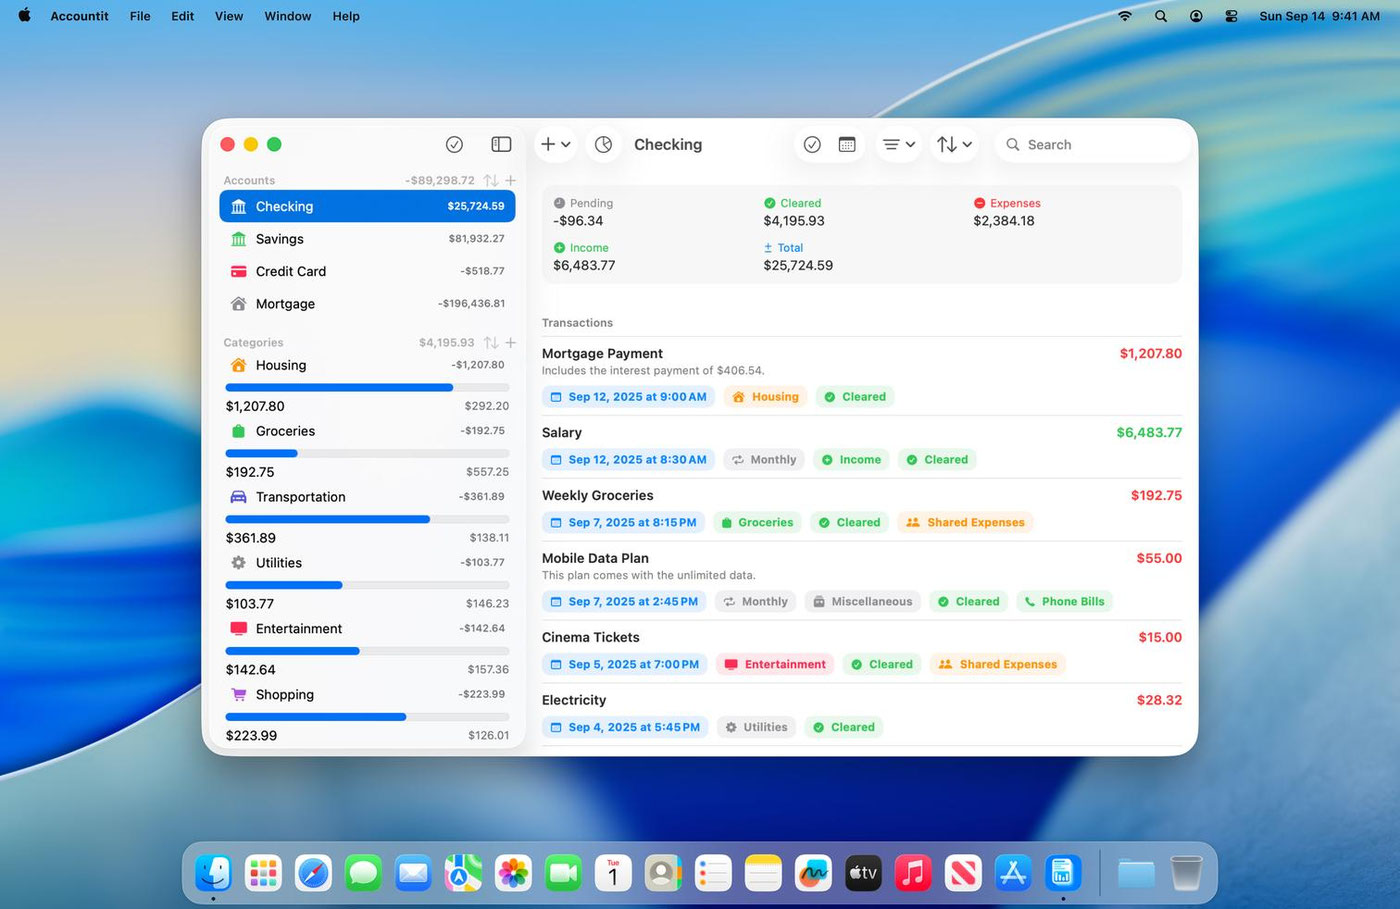Open the sort order arrows dropdown
Screen dimensions: 1400x909
[954, 145]
